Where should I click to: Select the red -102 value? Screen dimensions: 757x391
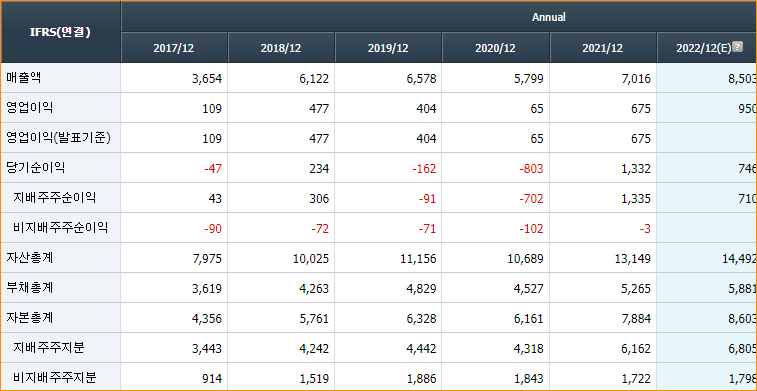(532, 228)
